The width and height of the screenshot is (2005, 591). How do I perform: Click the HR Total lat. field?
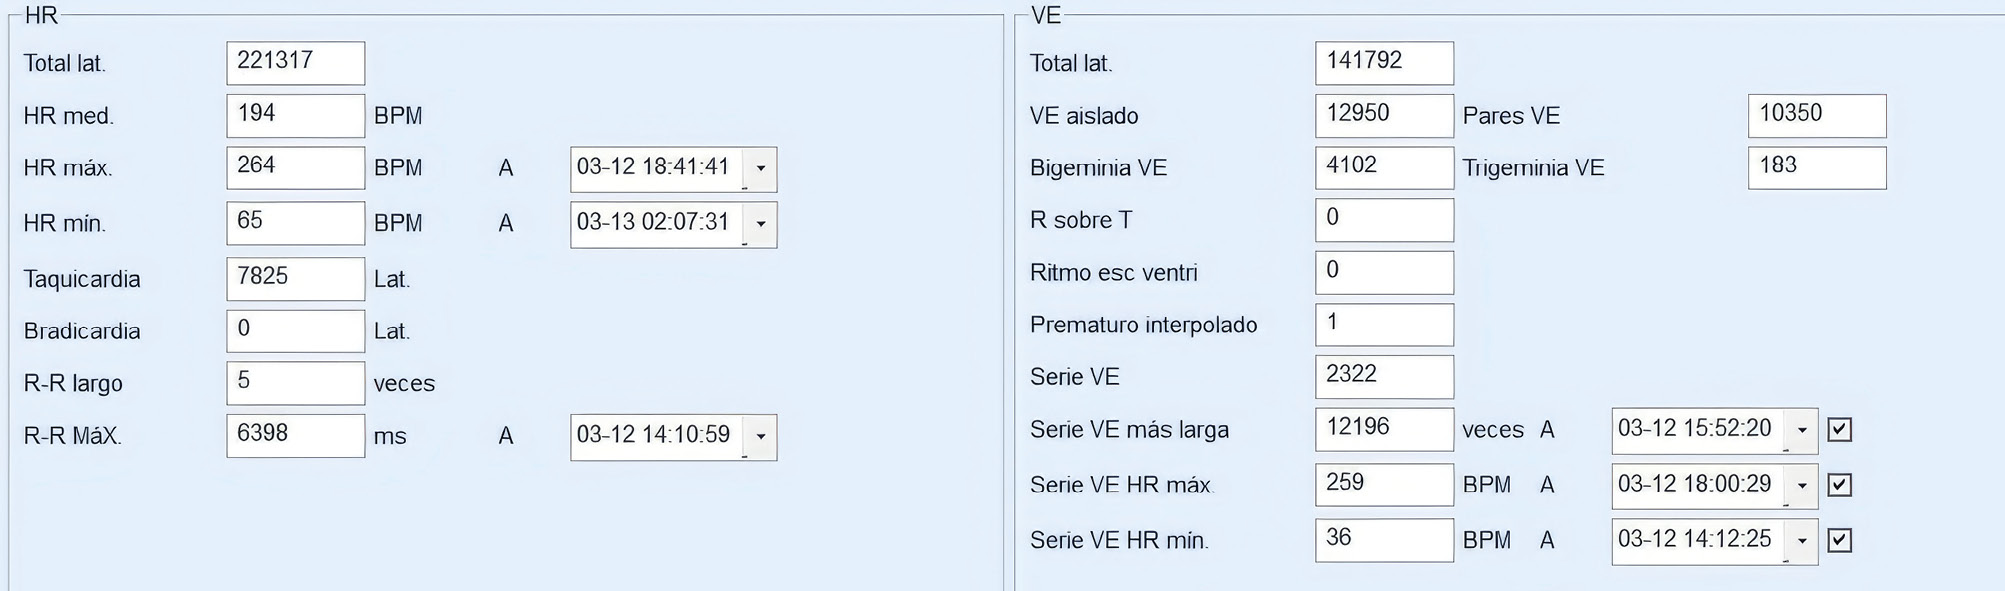tap(295, 63)
